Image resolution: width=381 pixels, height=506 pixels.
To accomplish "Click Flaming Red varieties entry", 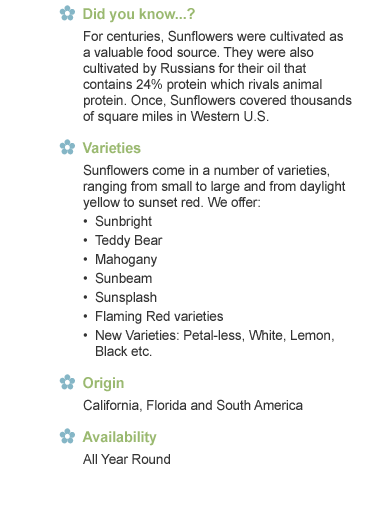I will 159,317.
